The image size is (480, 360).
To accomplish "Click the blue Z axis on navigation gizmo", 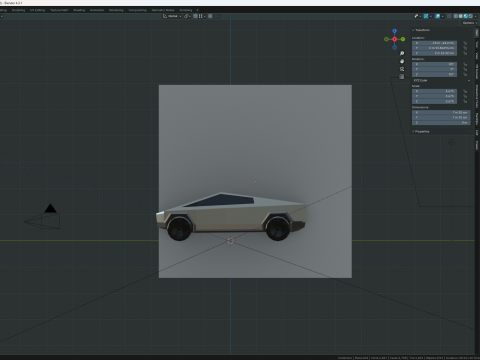I will pyautogui.click(x=394, y=31).
